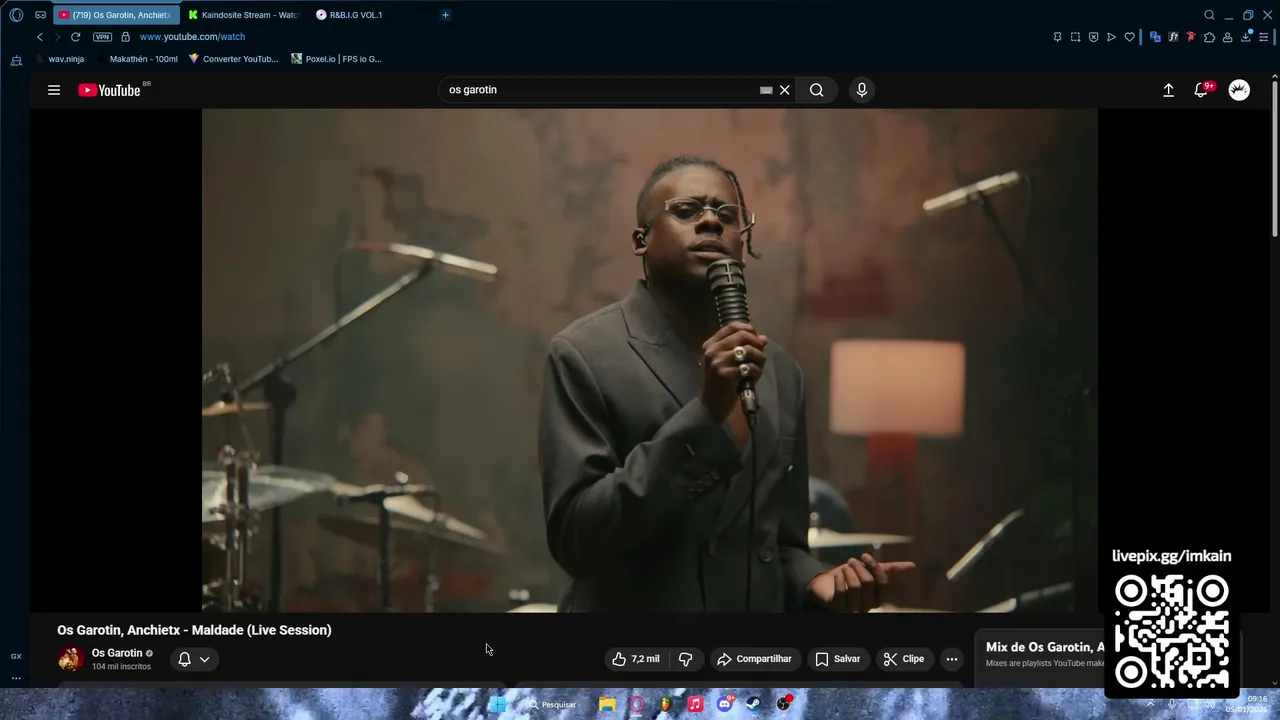Open the GX Control sidebar icon
This screenshot has width=1280, height=720.
point(16,656)
